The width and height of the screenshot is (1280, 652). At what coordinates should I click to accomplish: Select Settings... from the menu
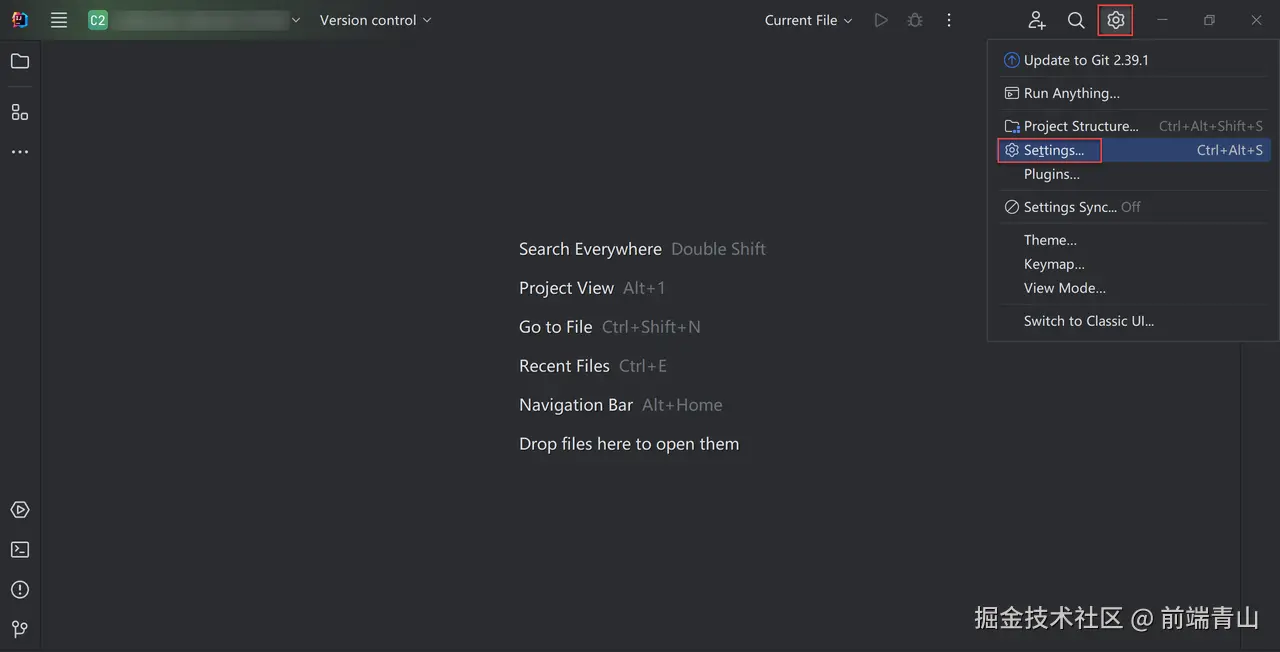(x=1054, y=150)
